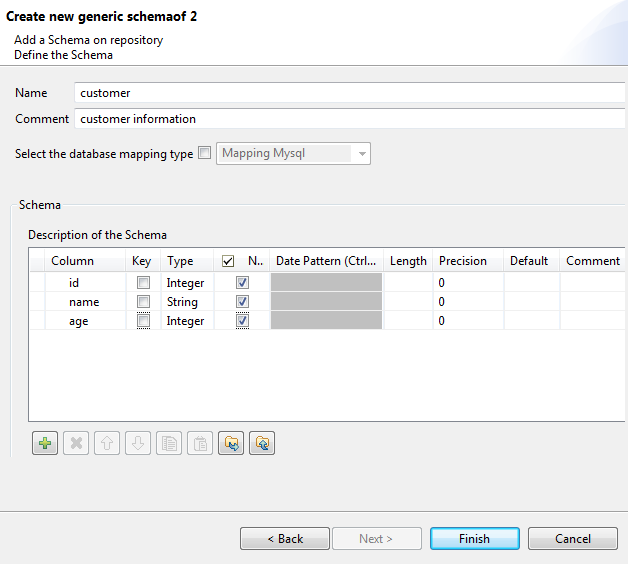
Task: Enable the database mapping type checkbox
Action: click(x=205, y=154)
